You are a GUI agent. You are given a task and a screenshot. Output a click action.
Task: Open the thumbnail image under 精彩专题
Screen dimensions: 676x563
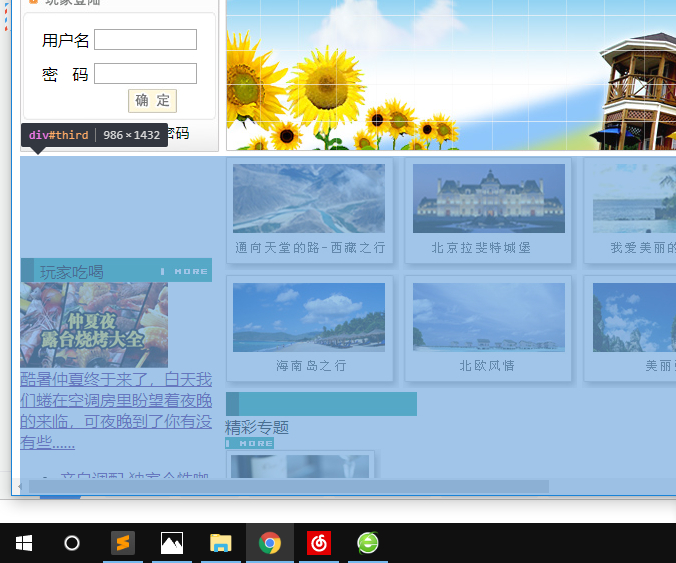[300, 465]
